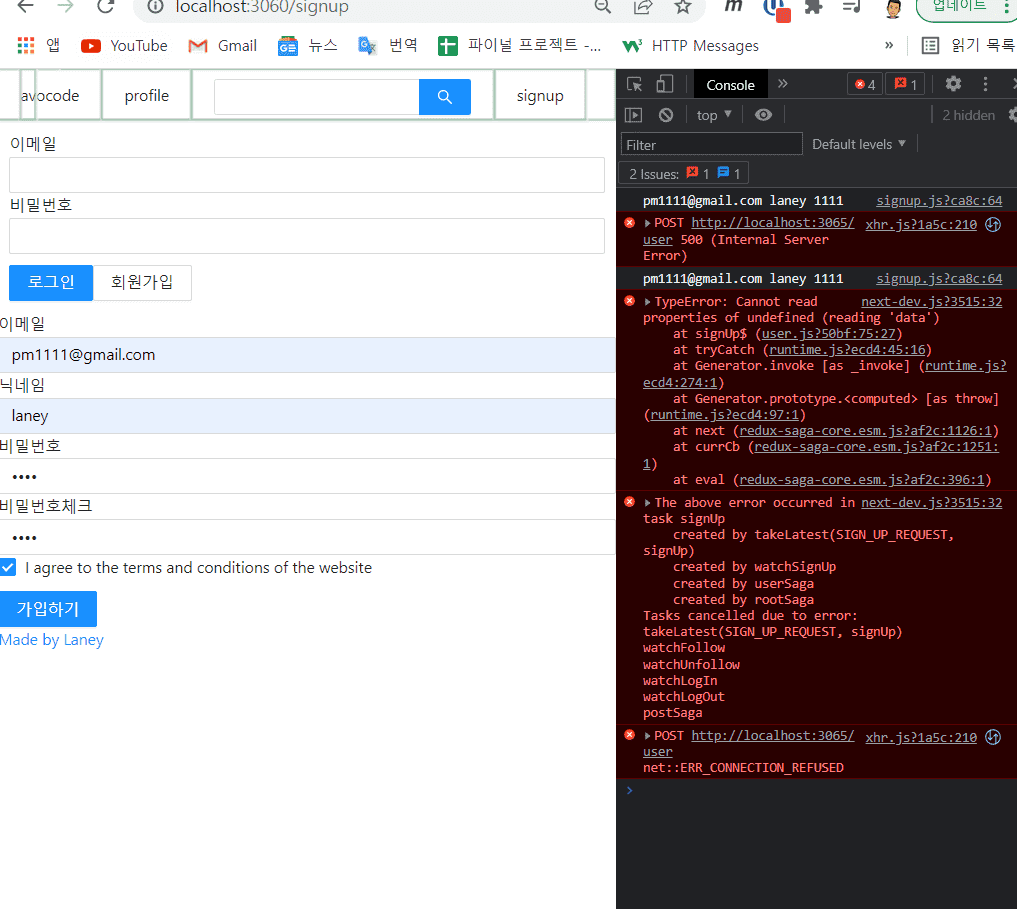Click the console prompt input line

pyautogui.click(x=817, y=790)
